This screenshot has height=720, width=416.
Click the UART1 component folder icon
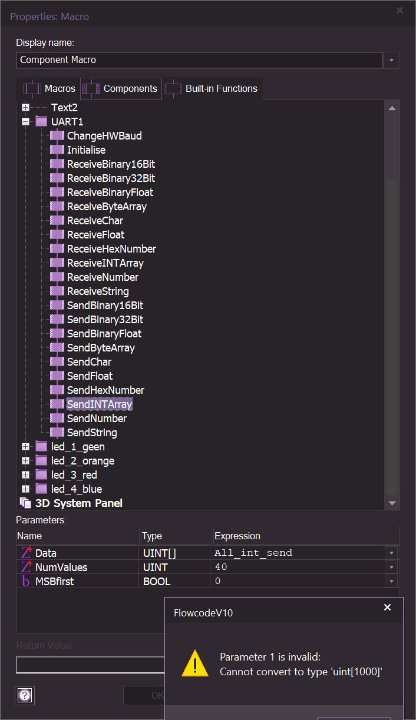[x=41, y=122]
